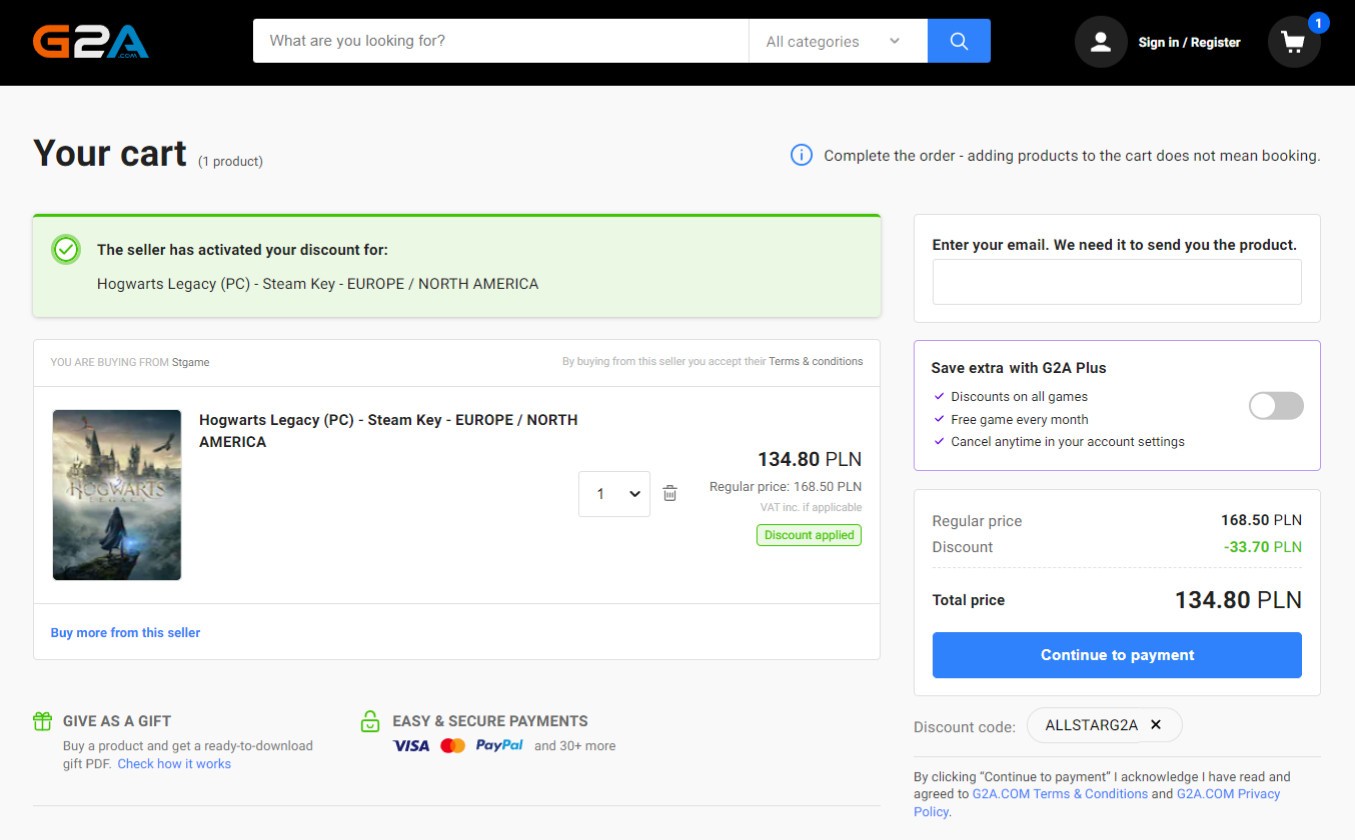
Task: Click Continue to payment button
Action: coord(1117,655)
